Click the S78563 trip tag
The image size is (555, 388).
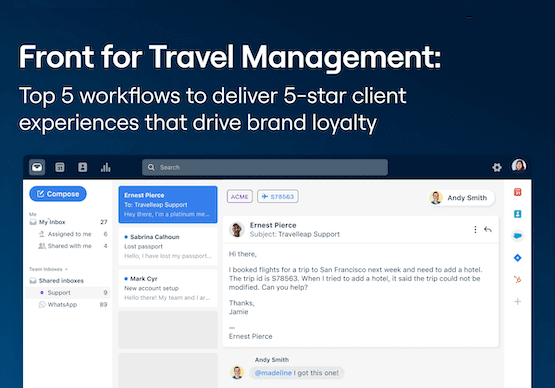pos(278,196)
